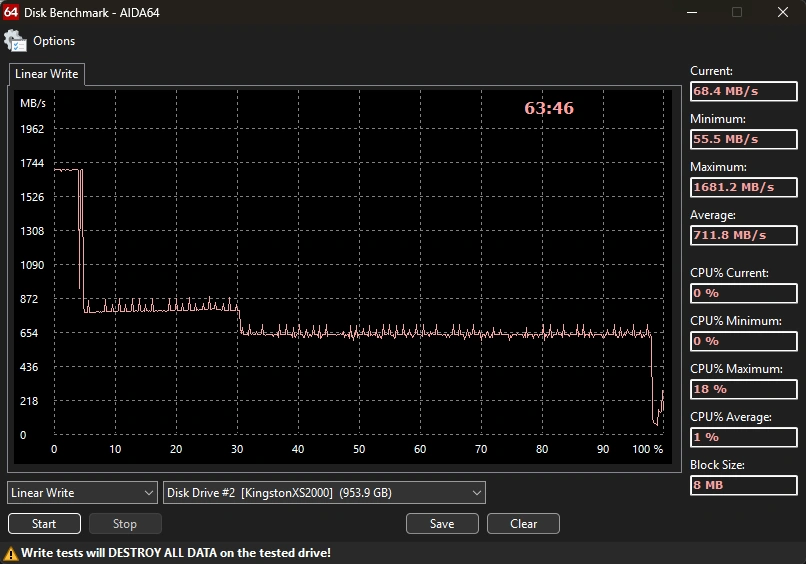This screenshot has height=564, width=806.
Task: Click the Minimum value 55.5 MB/s field
Action: 744,139
